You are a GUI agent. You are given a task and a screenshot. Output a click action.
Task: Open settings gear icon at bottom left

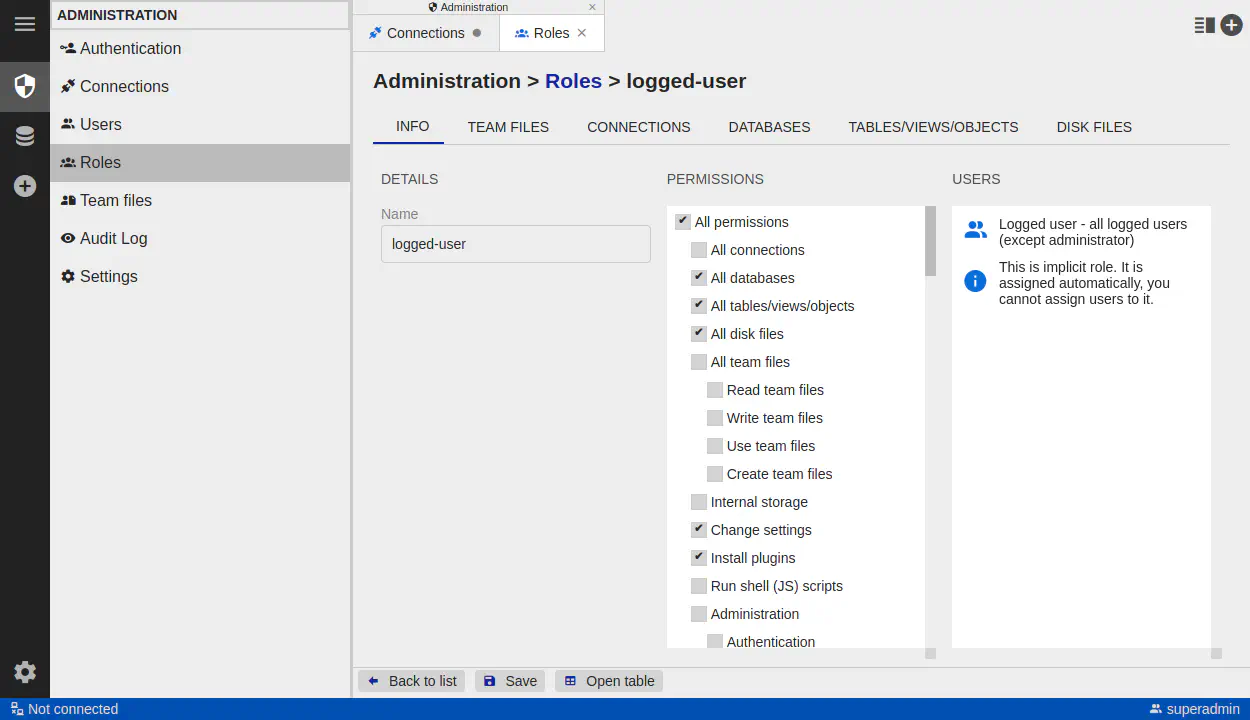(x=25, y=672)
